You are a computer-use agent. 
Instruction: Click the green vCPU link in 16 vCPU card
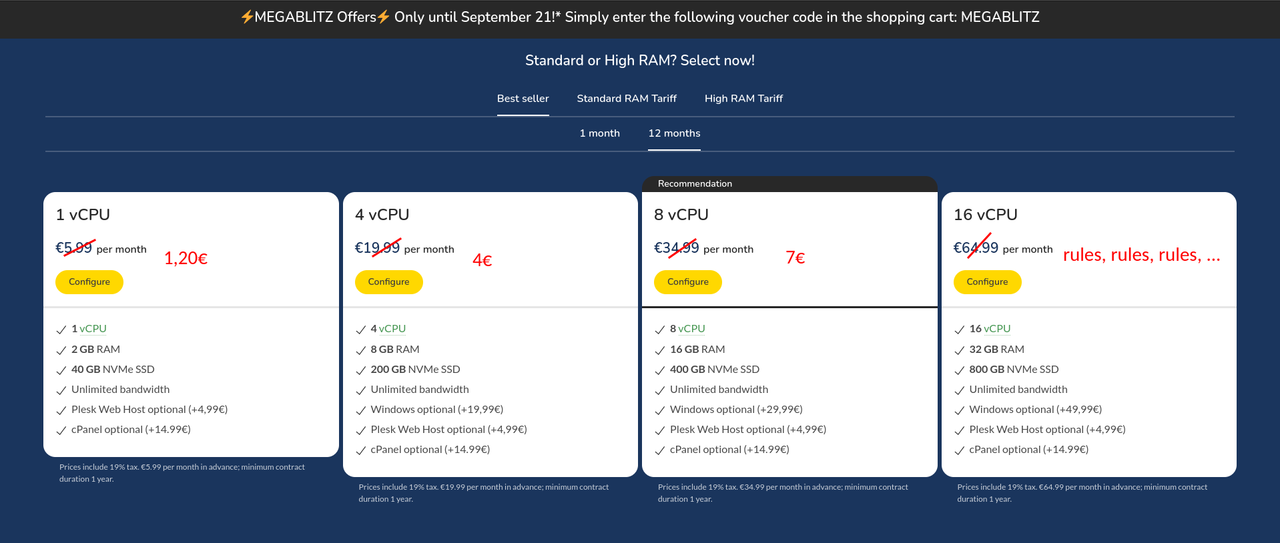tap(997, 328)
